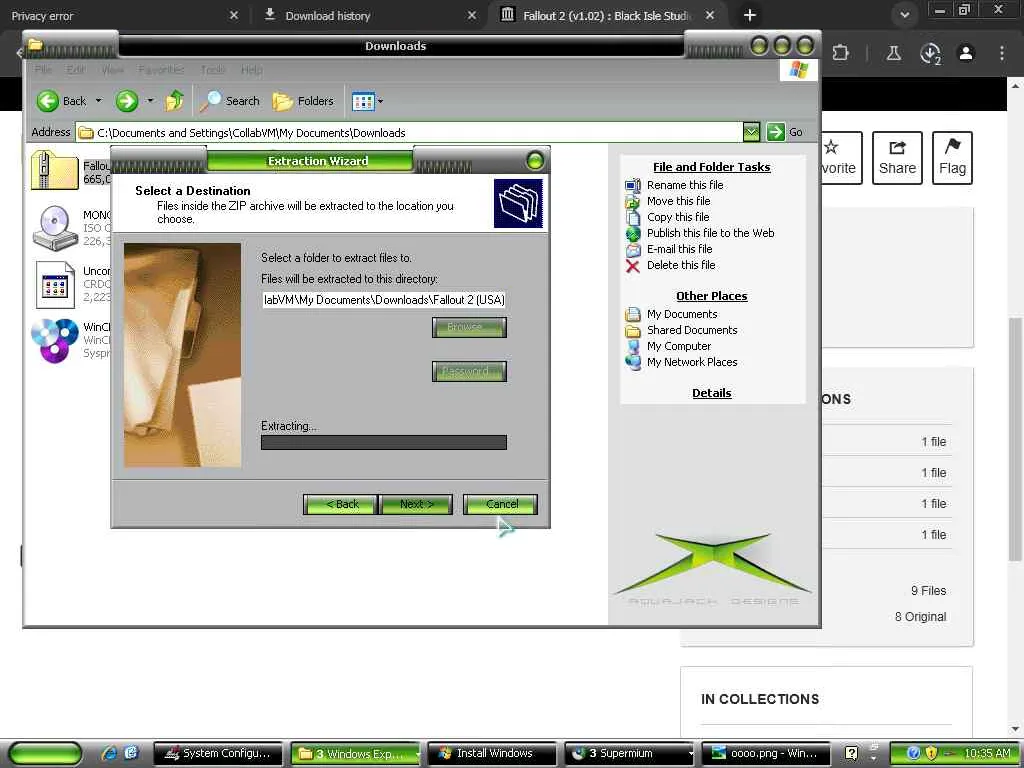Switch to oooo.png taskbar button
1024x768 pixels.
[x=765, y=754]
